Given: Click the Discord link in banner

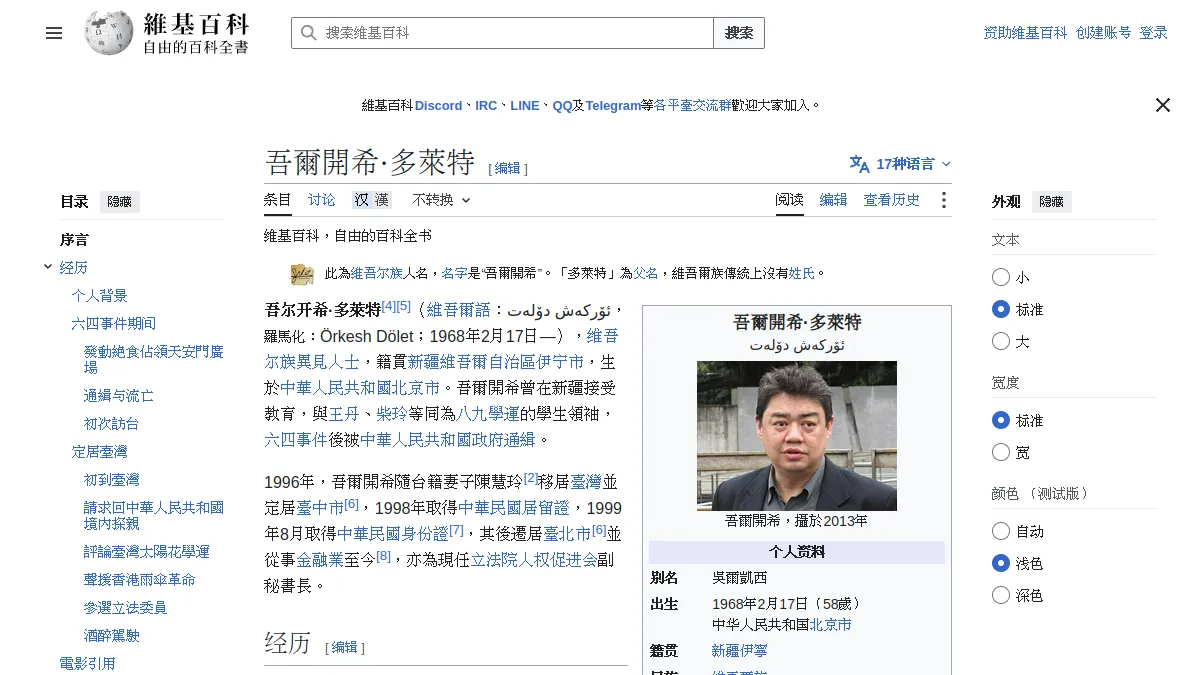Looking at the screenshot, I should point(439,105).
